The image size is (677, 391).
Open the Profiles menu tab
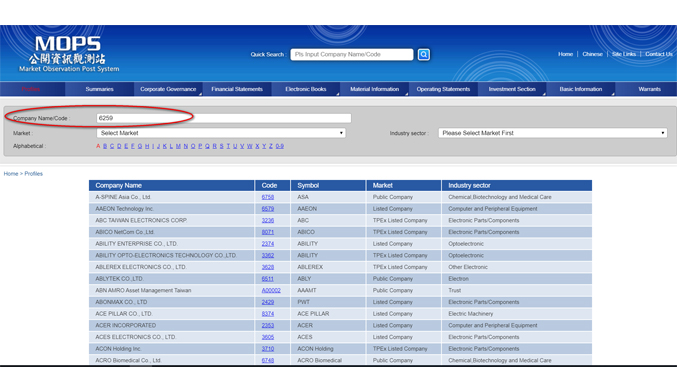(x=31, y=89)
